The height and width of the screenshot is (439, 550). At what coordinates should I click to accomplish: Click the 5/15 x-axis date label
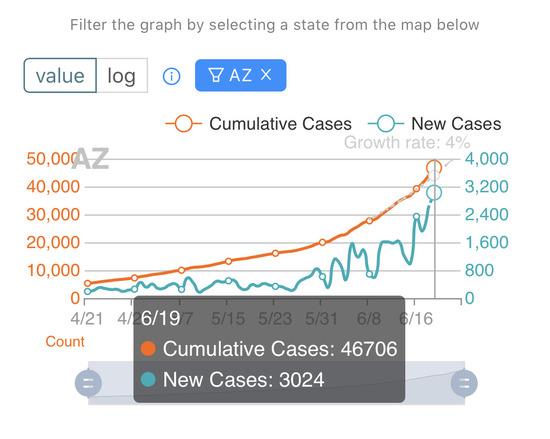(x=228, y=319)
